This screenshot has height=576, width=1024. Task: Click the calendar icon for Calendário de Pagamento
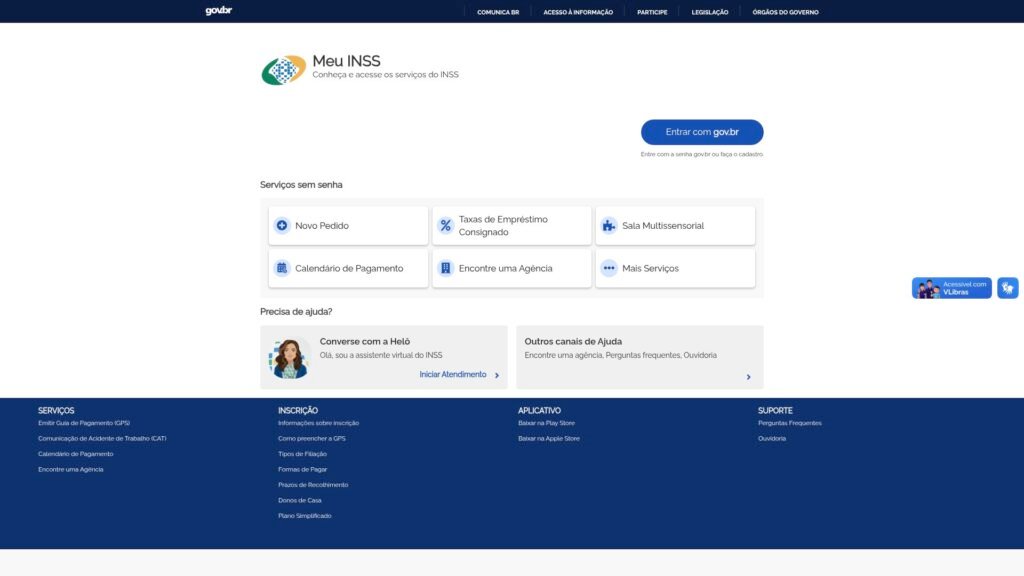pyautogui.click(x=282, y=268)
